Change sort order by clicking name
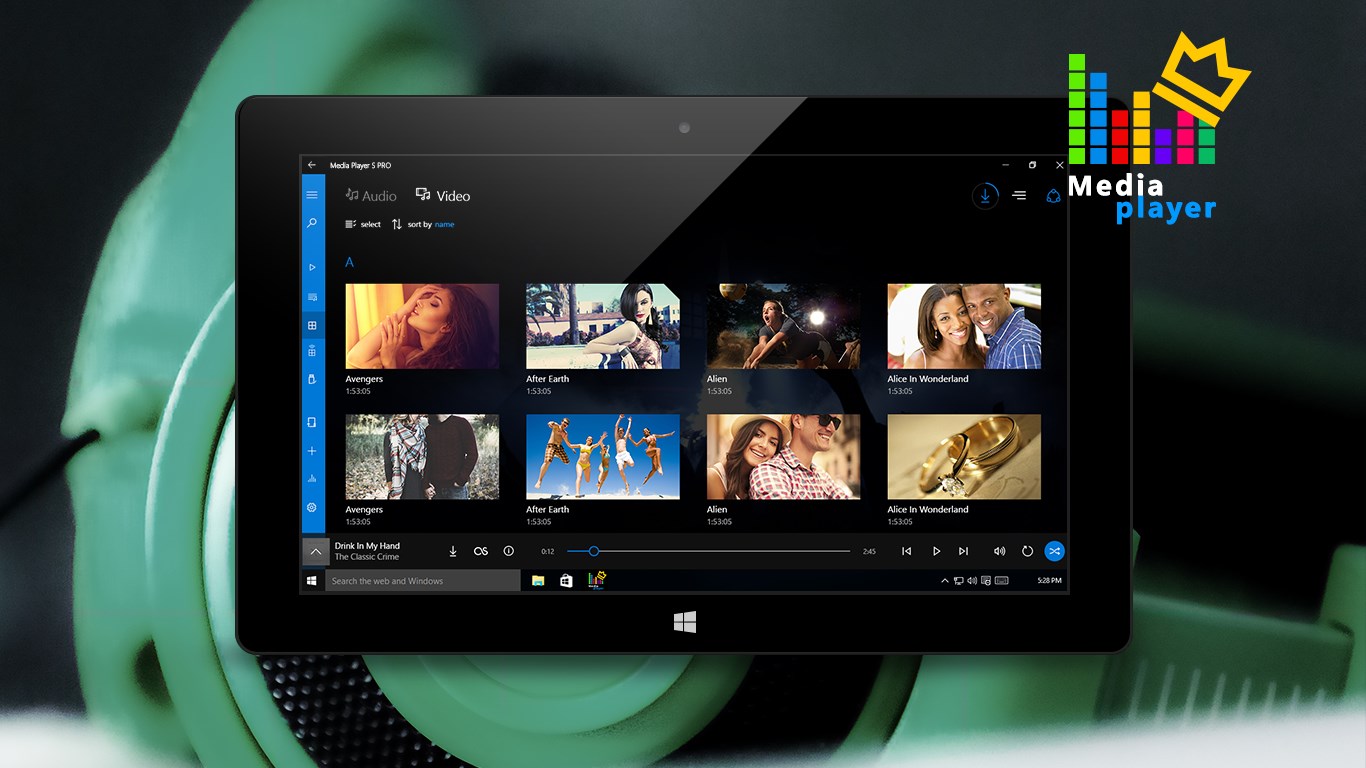1366x768 pixels. [x=444, y=224]
